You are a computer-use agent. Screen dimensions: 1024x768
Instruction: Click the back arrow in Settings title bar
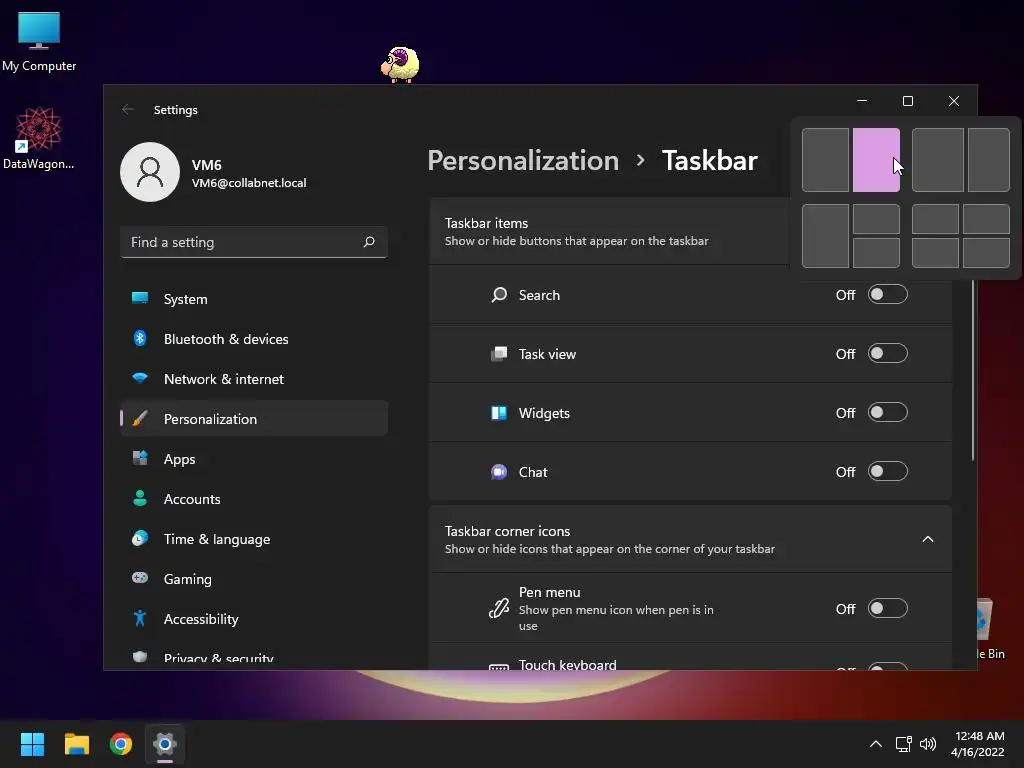[128, 110]
